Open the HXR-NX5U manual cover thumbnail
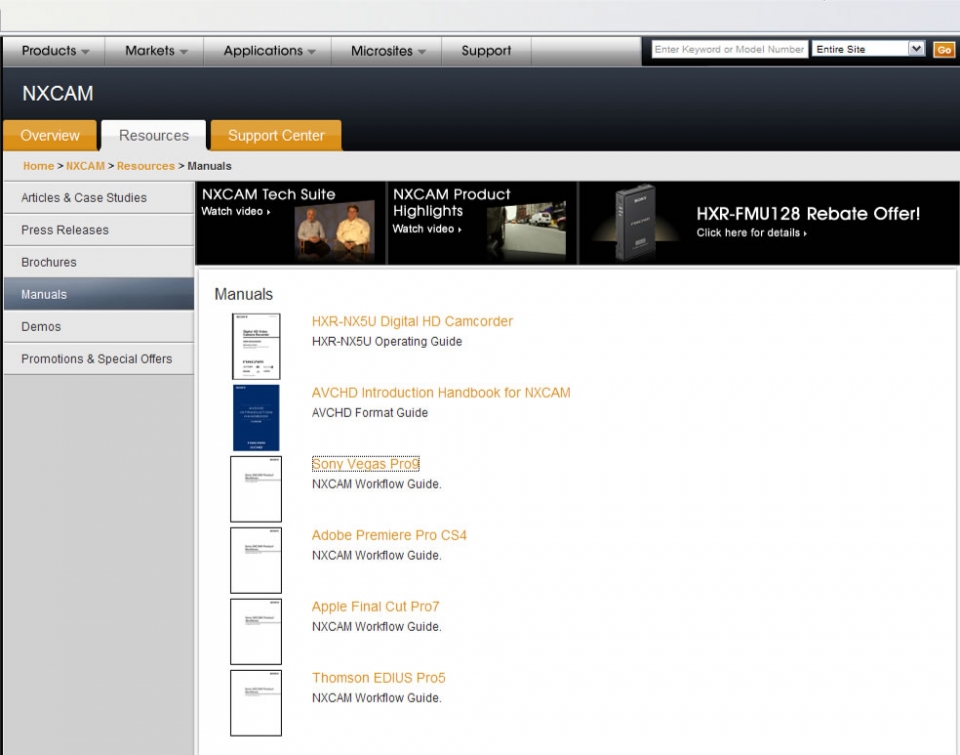 pos(256,346)
